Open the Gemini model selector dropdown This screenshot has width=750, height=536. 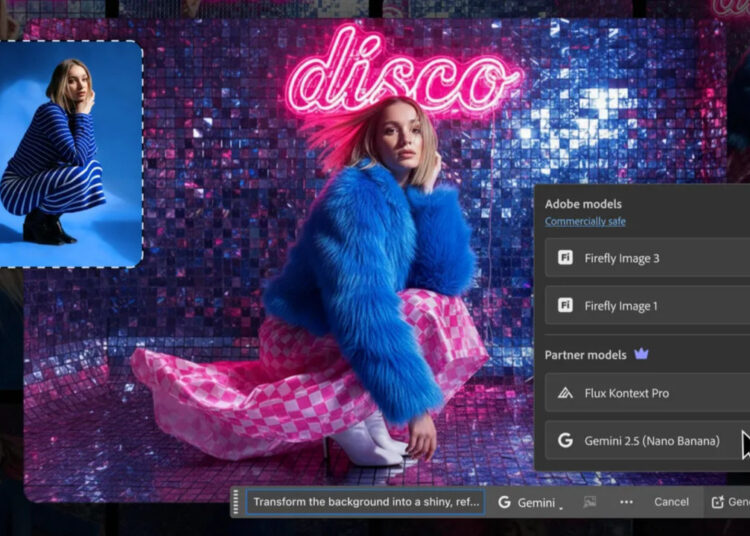point(530,502)
